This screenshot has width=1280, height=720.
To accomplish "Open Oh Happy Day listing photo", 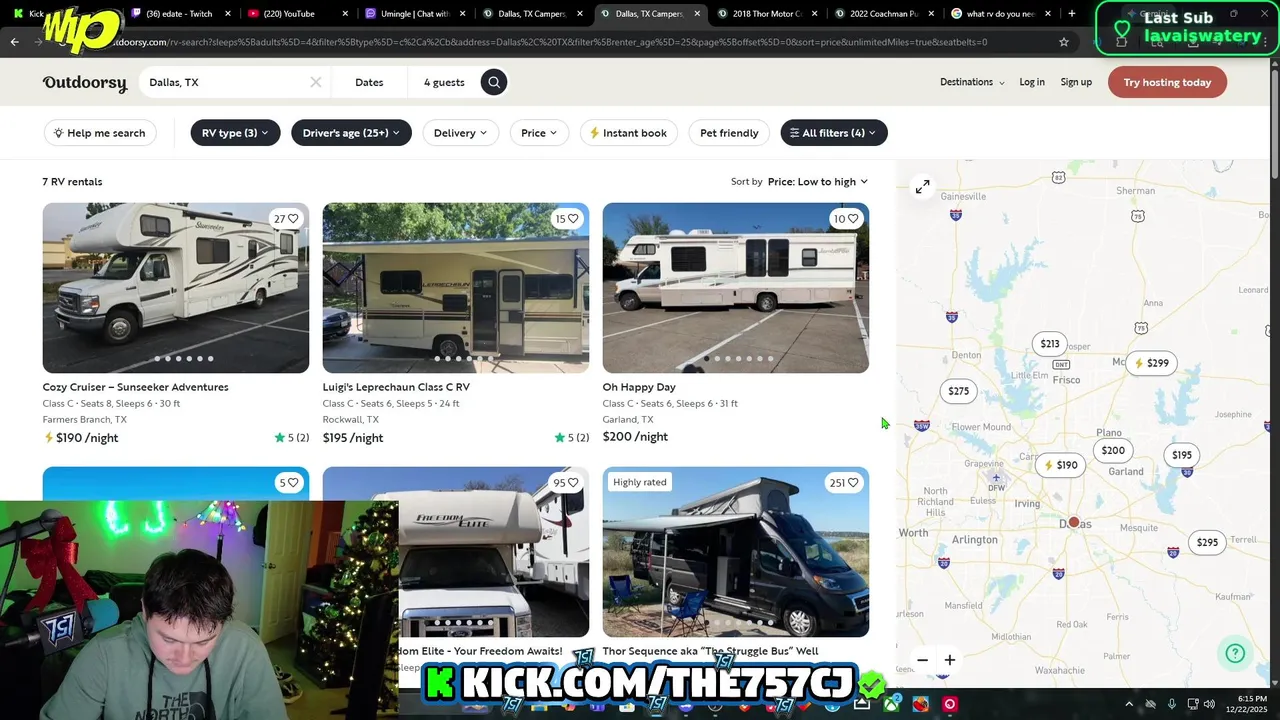I will point(736,288).
